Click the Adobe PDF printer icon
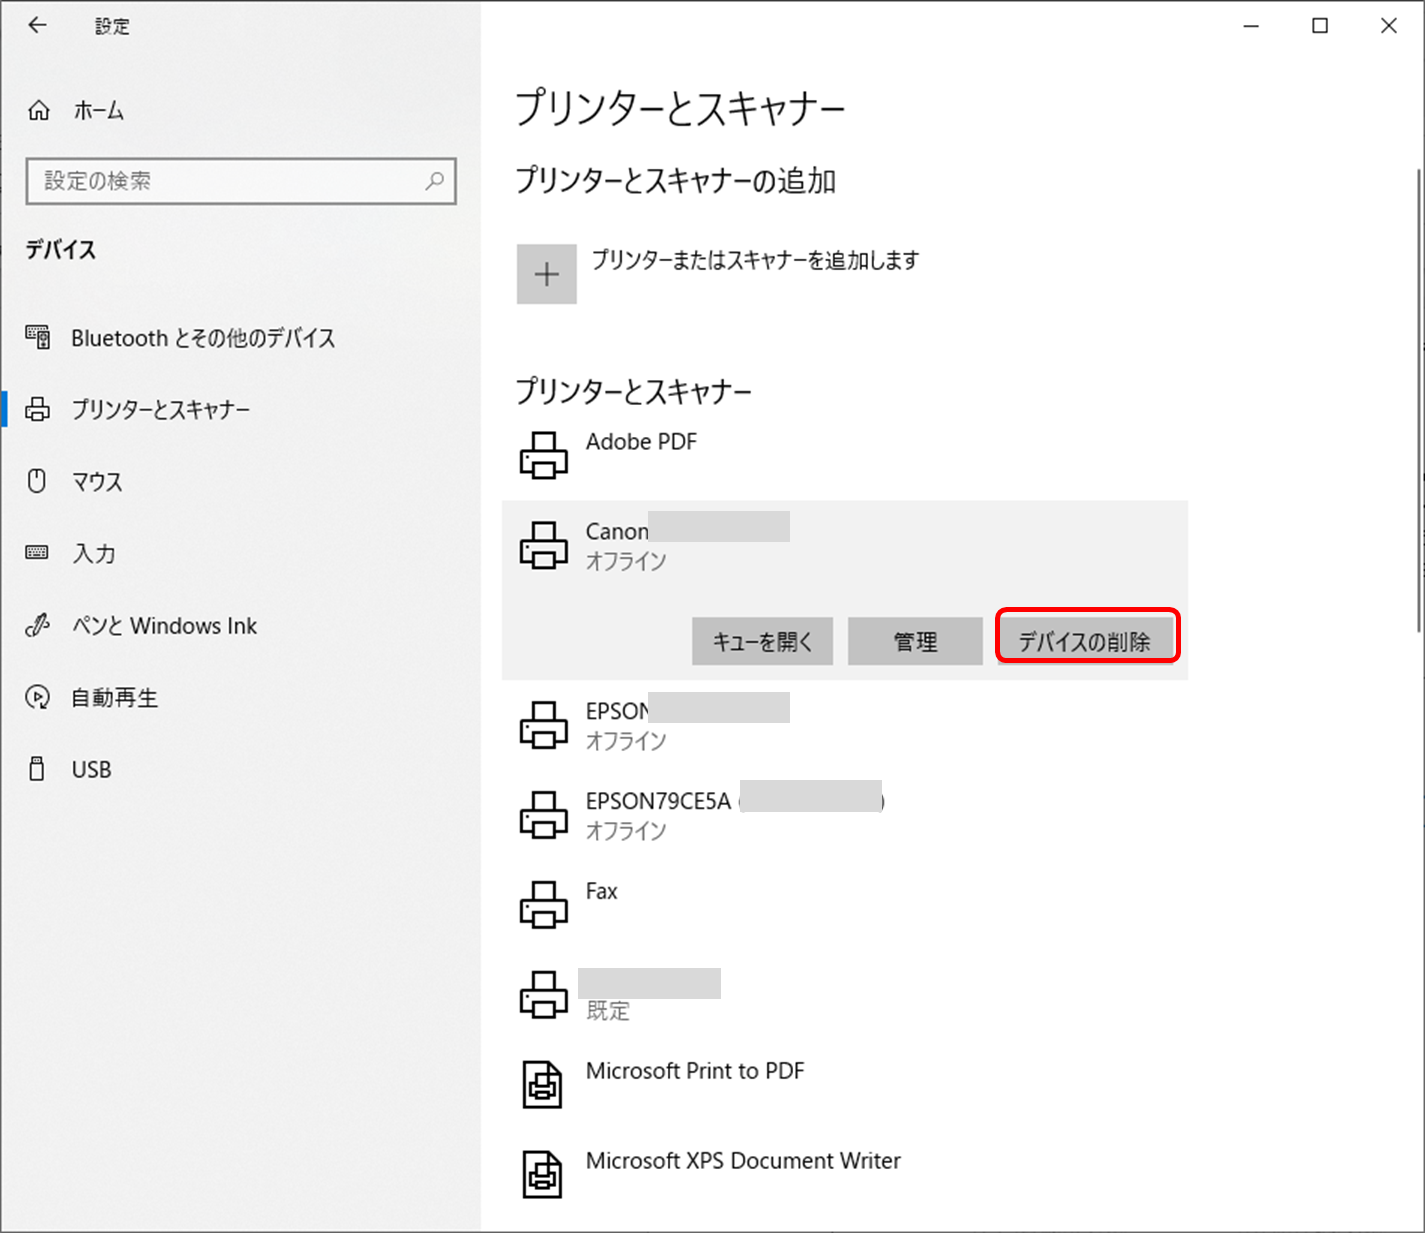This screenshot has width=1425, height=1233. 544,455
